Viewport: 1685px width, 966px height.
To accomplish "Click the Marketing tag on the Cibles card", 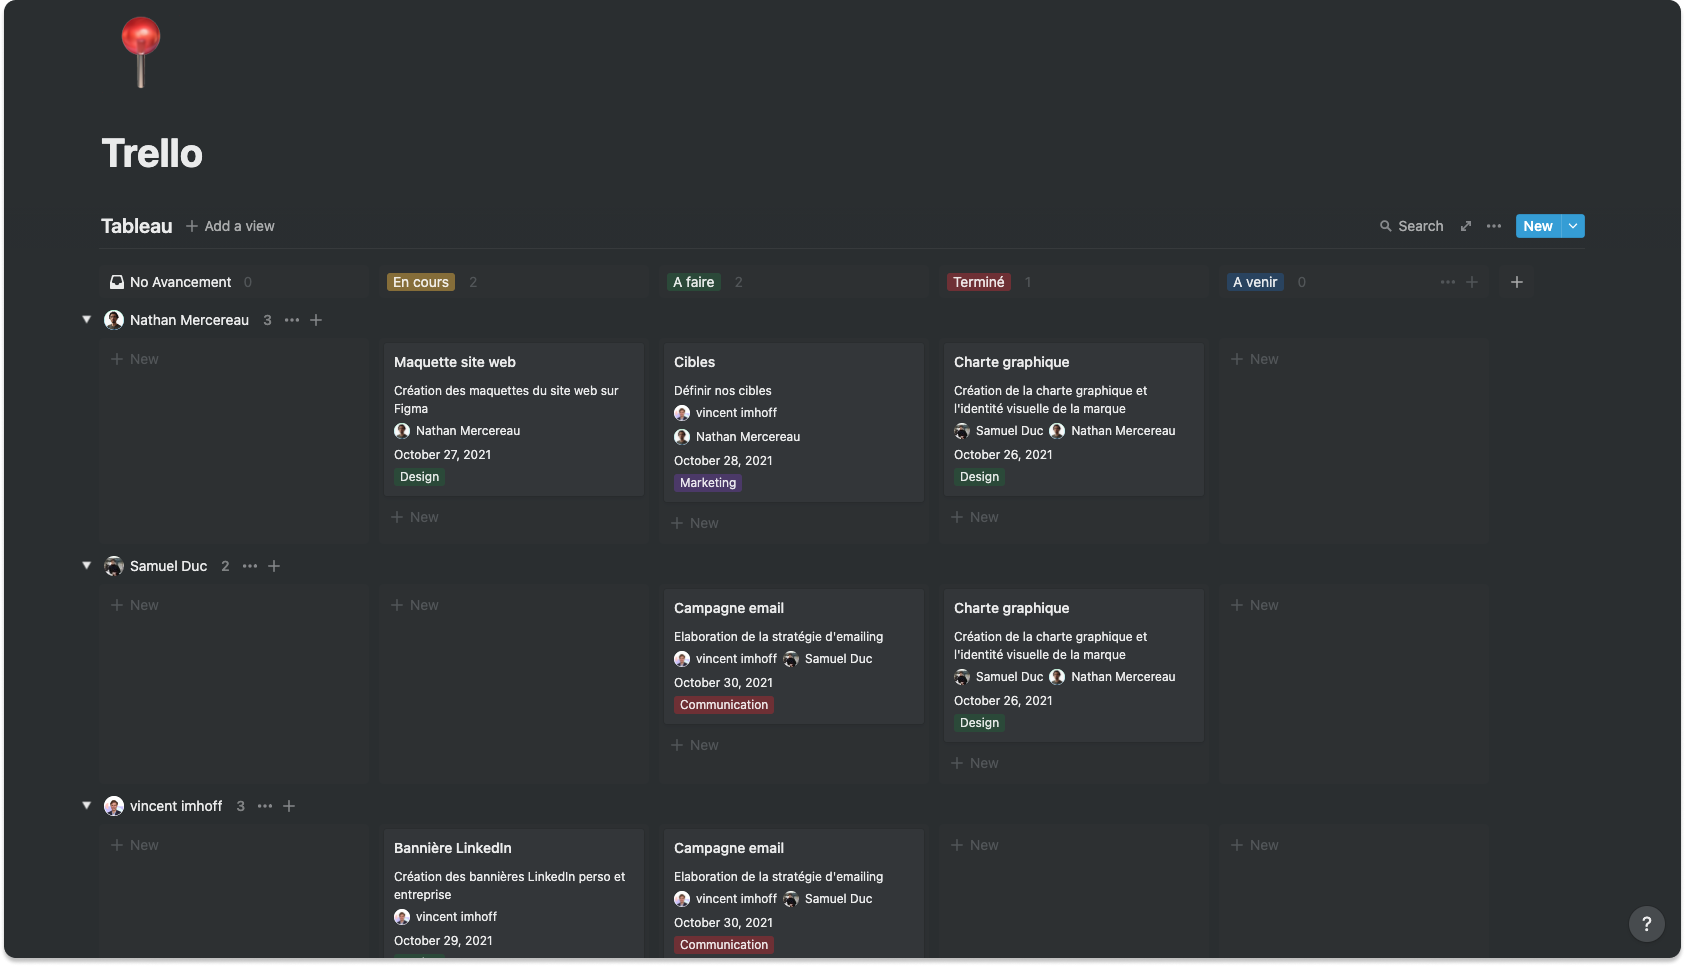I will coord(707,483).
